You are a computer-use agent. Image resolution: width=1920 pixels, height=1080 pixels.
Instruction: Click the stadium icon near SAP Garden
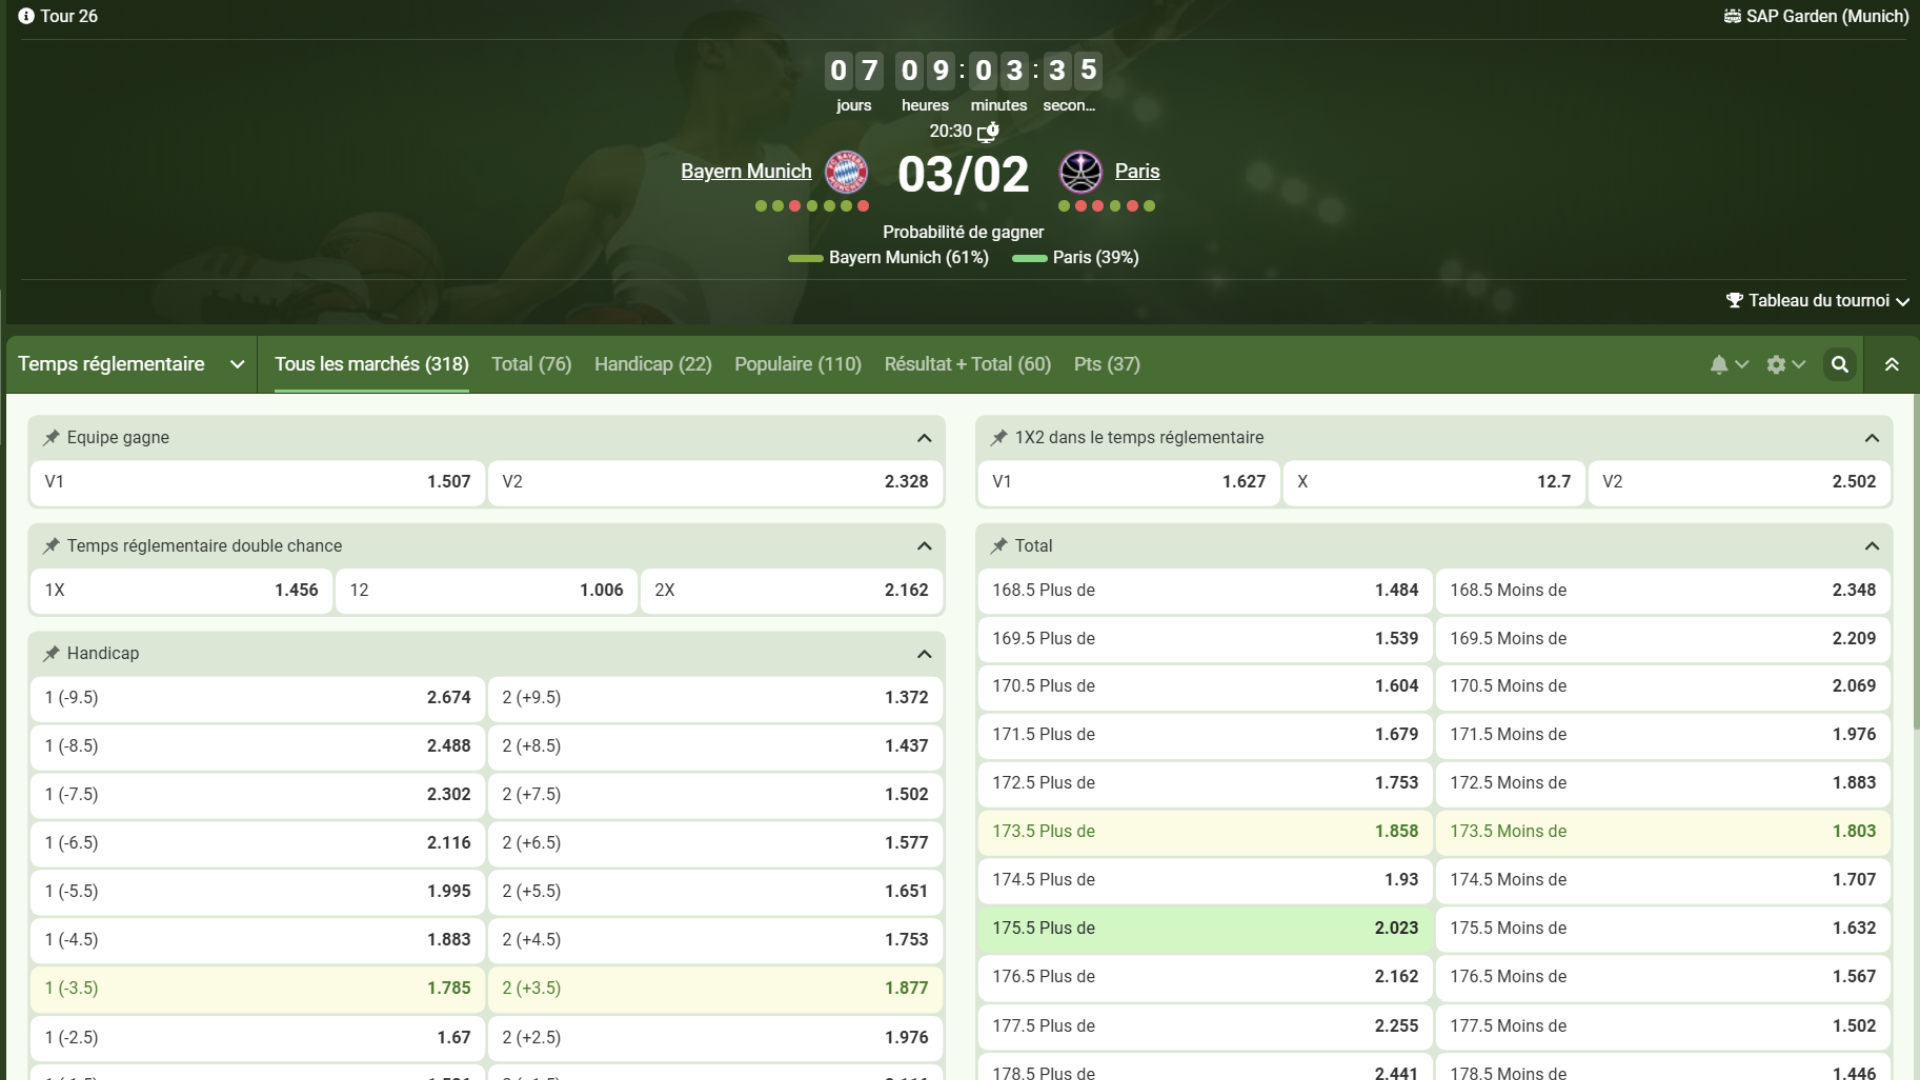[1733, 15]
